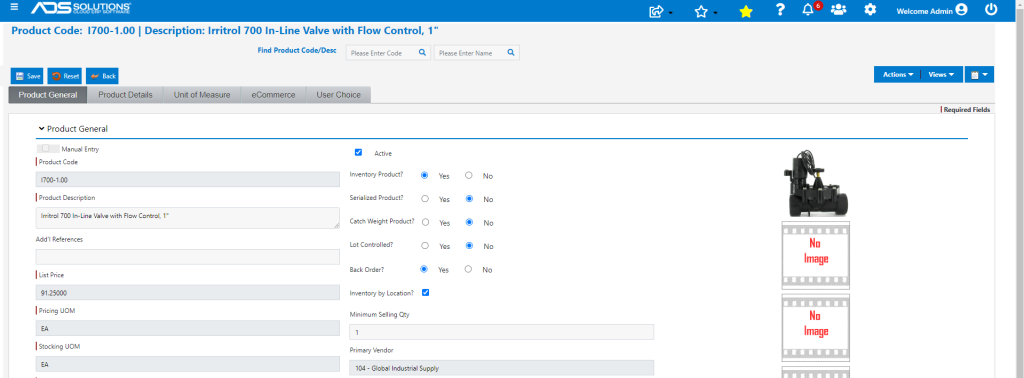Screen dimensions: 1024x378
Task: Select Yes for Catch Weight Product
Action: point(425,222)
